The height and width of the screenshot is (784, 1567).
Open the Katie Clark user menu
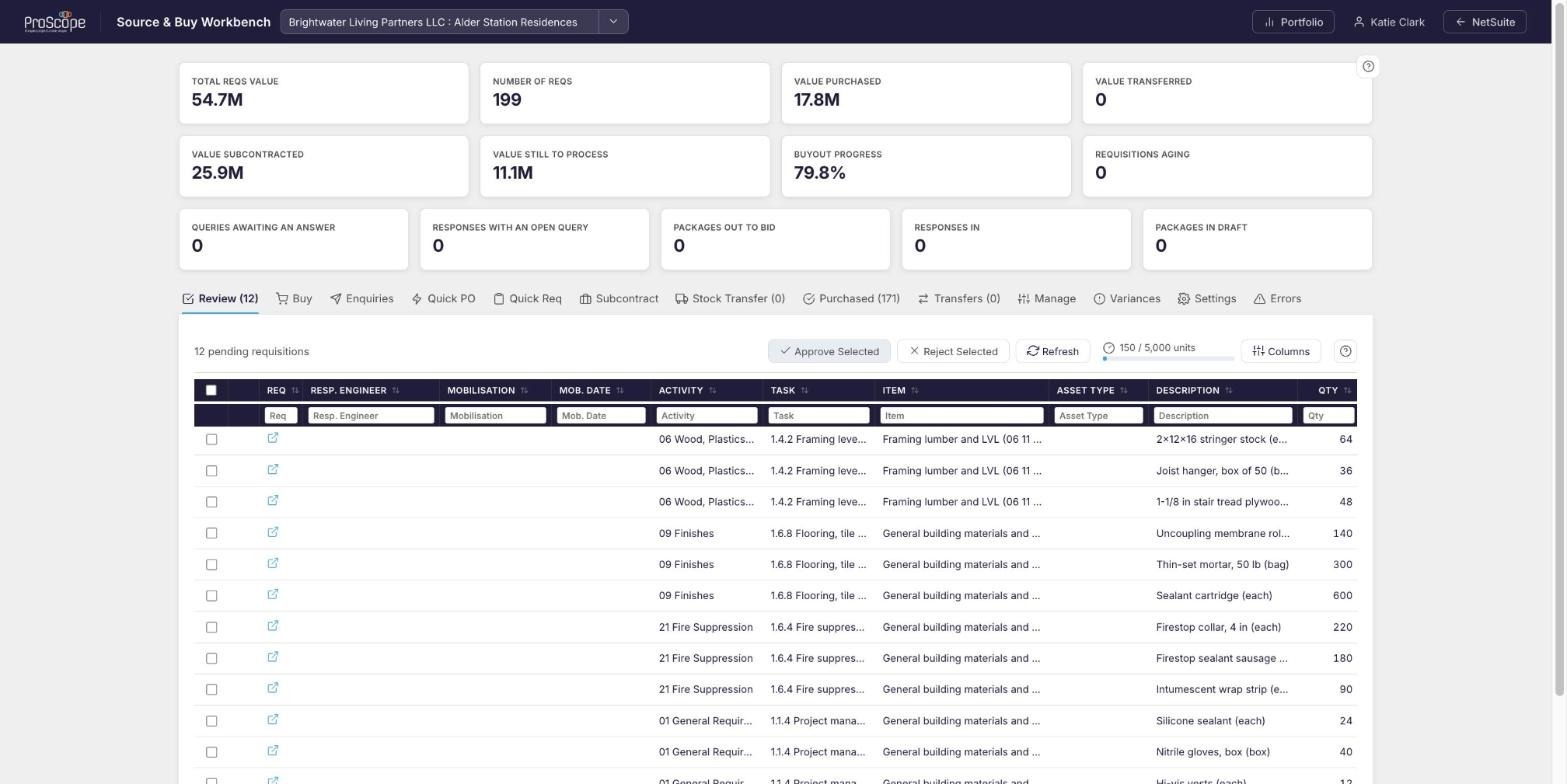pos(1389,22)
